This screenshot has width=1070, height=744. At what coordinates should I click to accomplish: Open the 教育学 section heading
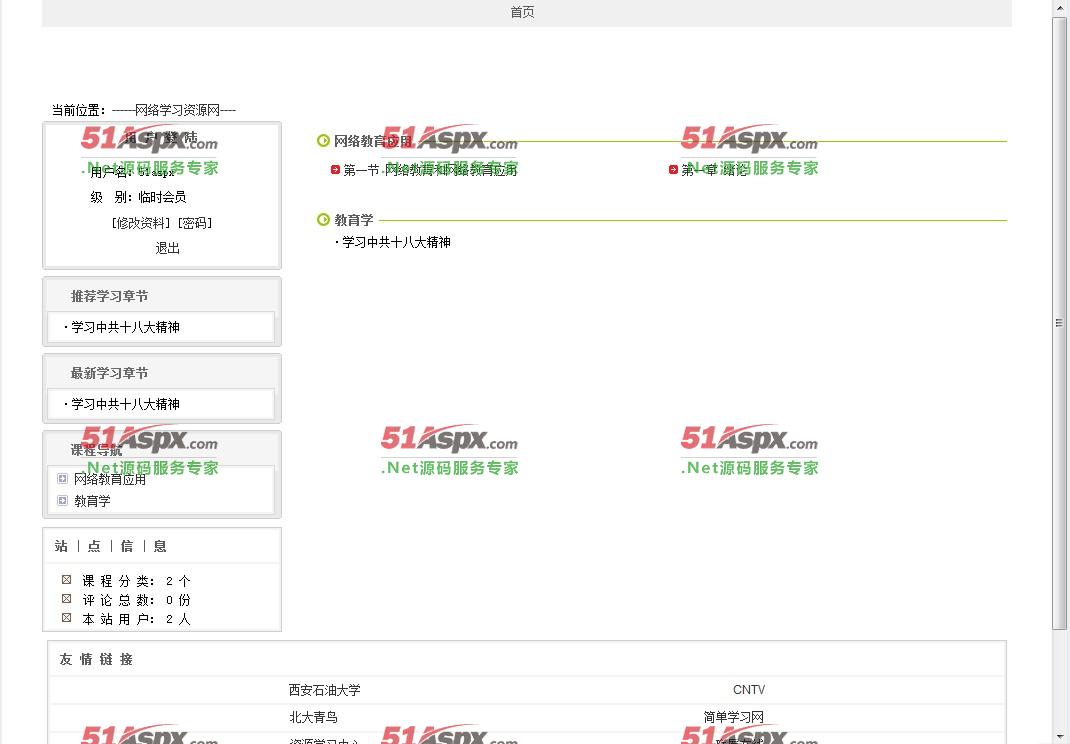353,220
